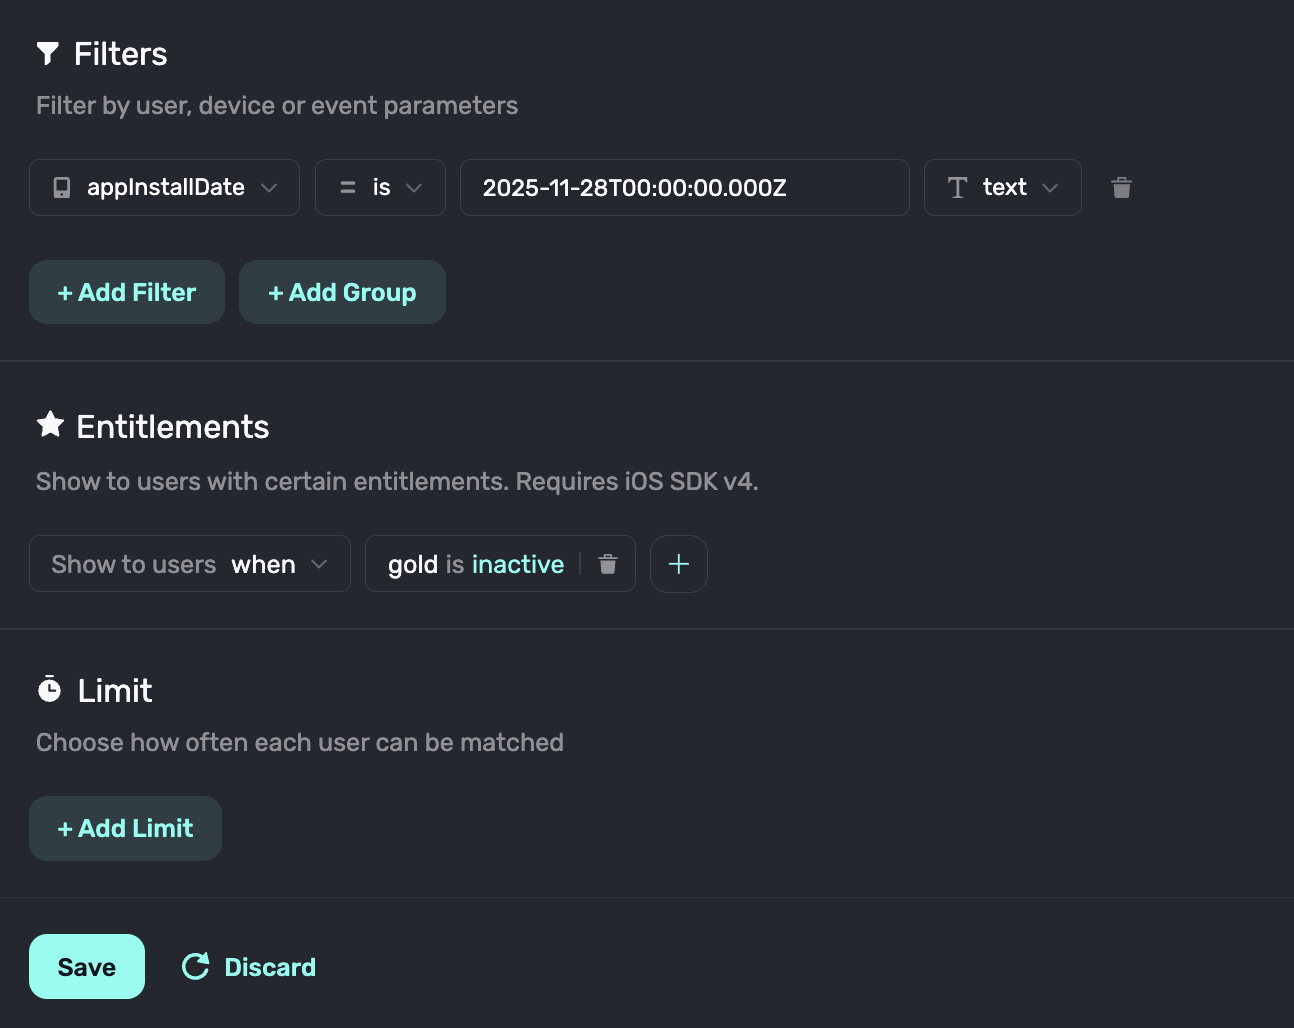Click the Limit stopwatch icon
This screenshot has width=1294, height=1028.
click(49, 689)
